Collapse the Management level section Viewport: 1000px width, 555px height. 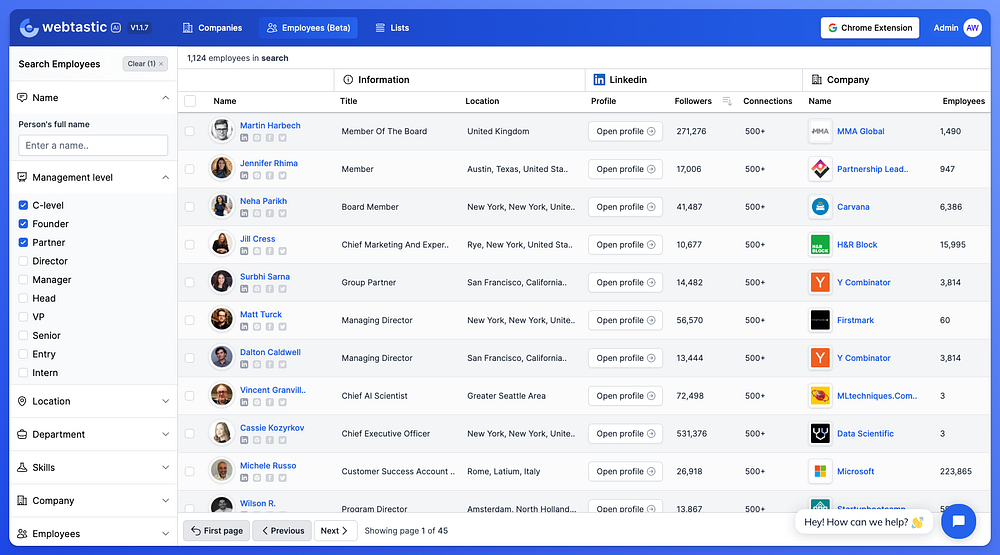pos(165,177)
